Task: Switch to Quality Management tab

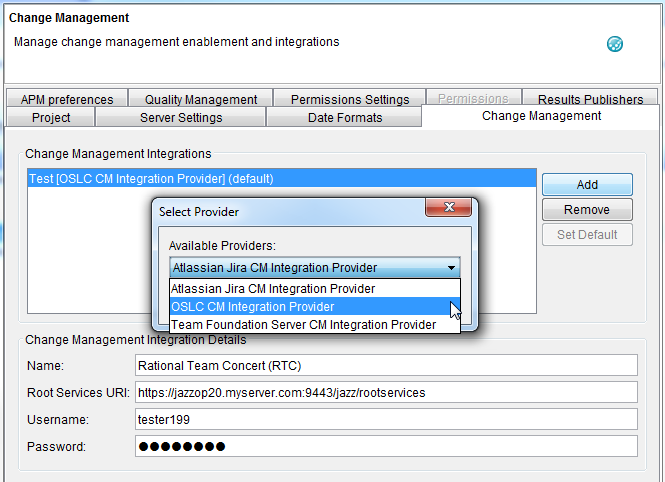Action: (x=201, y=98)
